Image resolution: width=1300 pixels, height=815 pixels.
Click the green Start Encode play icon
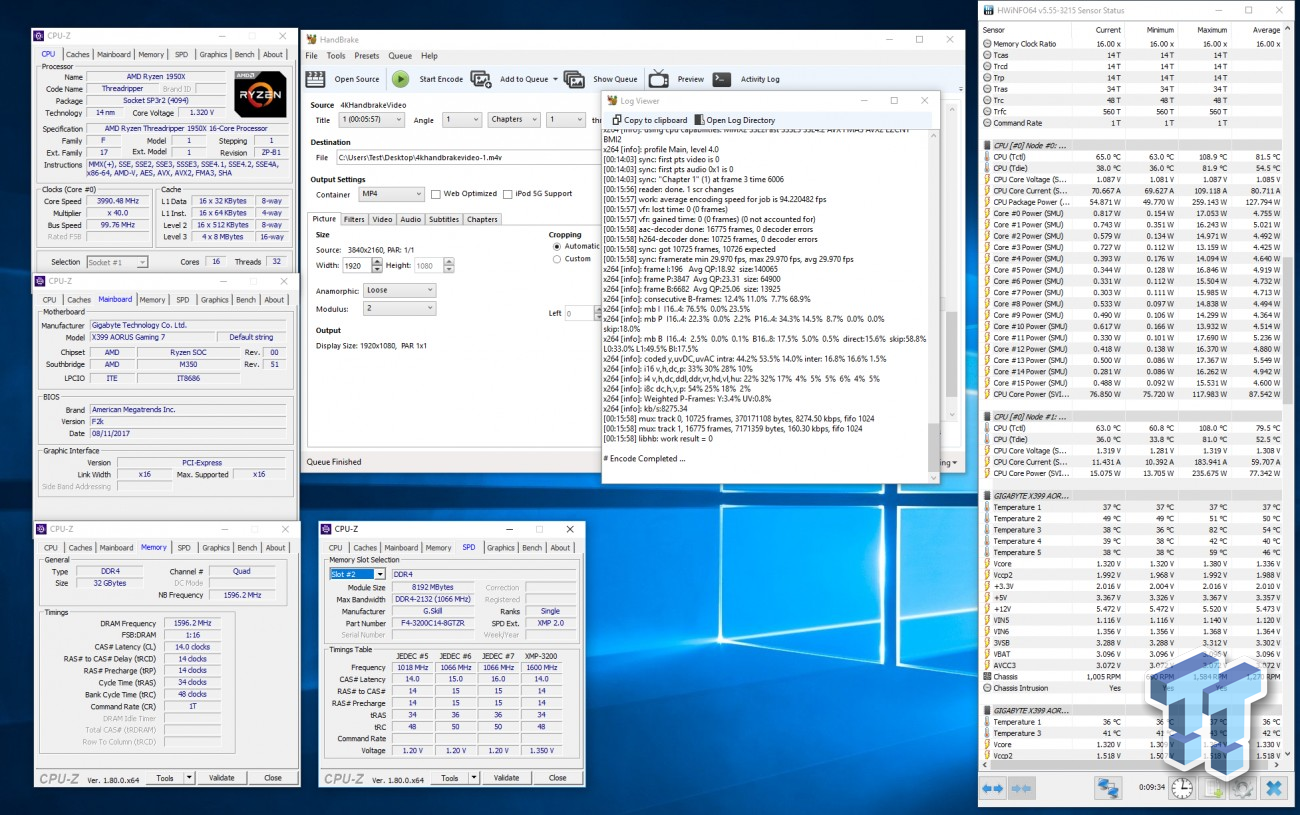click(x=400, y=79)
